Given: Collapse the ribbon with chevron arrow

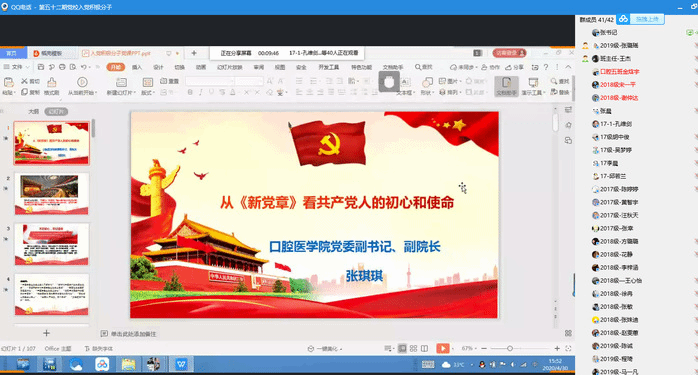Looking at the screenshot, I should point(568,67).
